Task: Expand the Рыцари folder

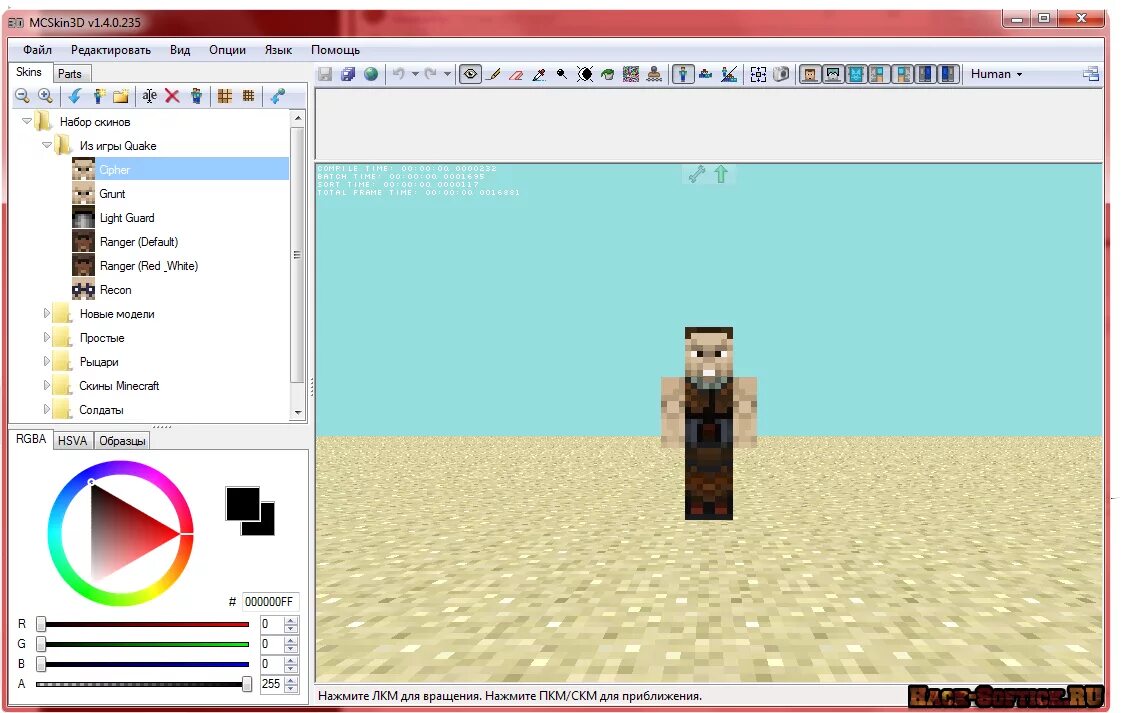Action: pos(46,361)
